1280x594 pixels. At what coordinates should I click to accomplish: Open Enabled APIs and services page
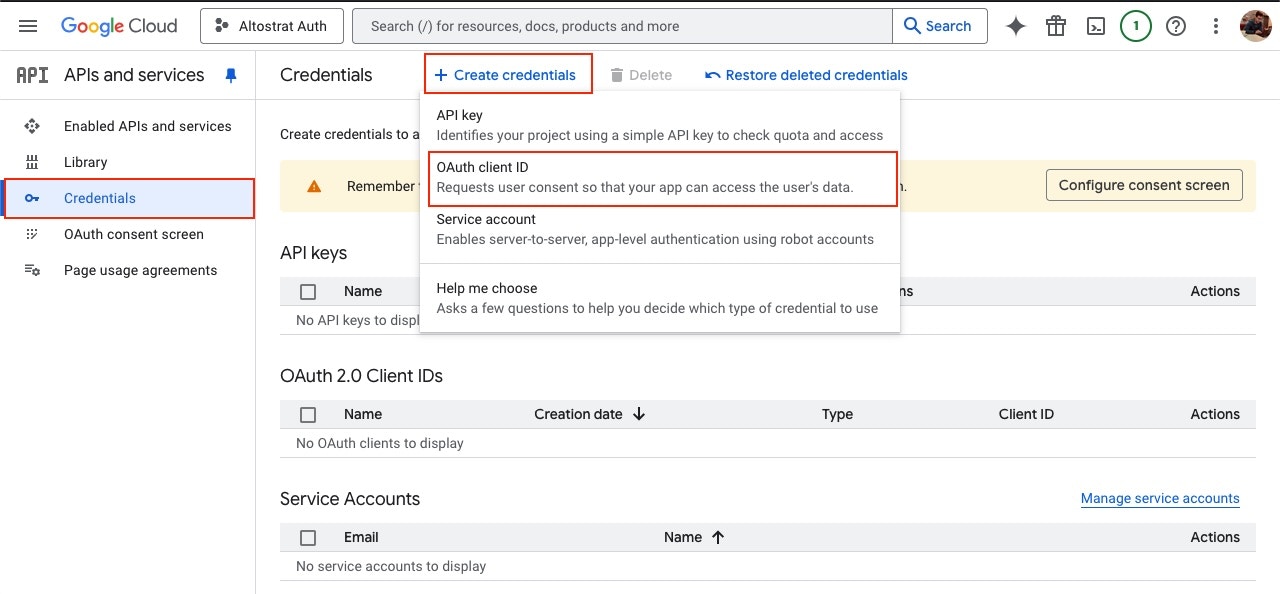click(x=147, y=126)
